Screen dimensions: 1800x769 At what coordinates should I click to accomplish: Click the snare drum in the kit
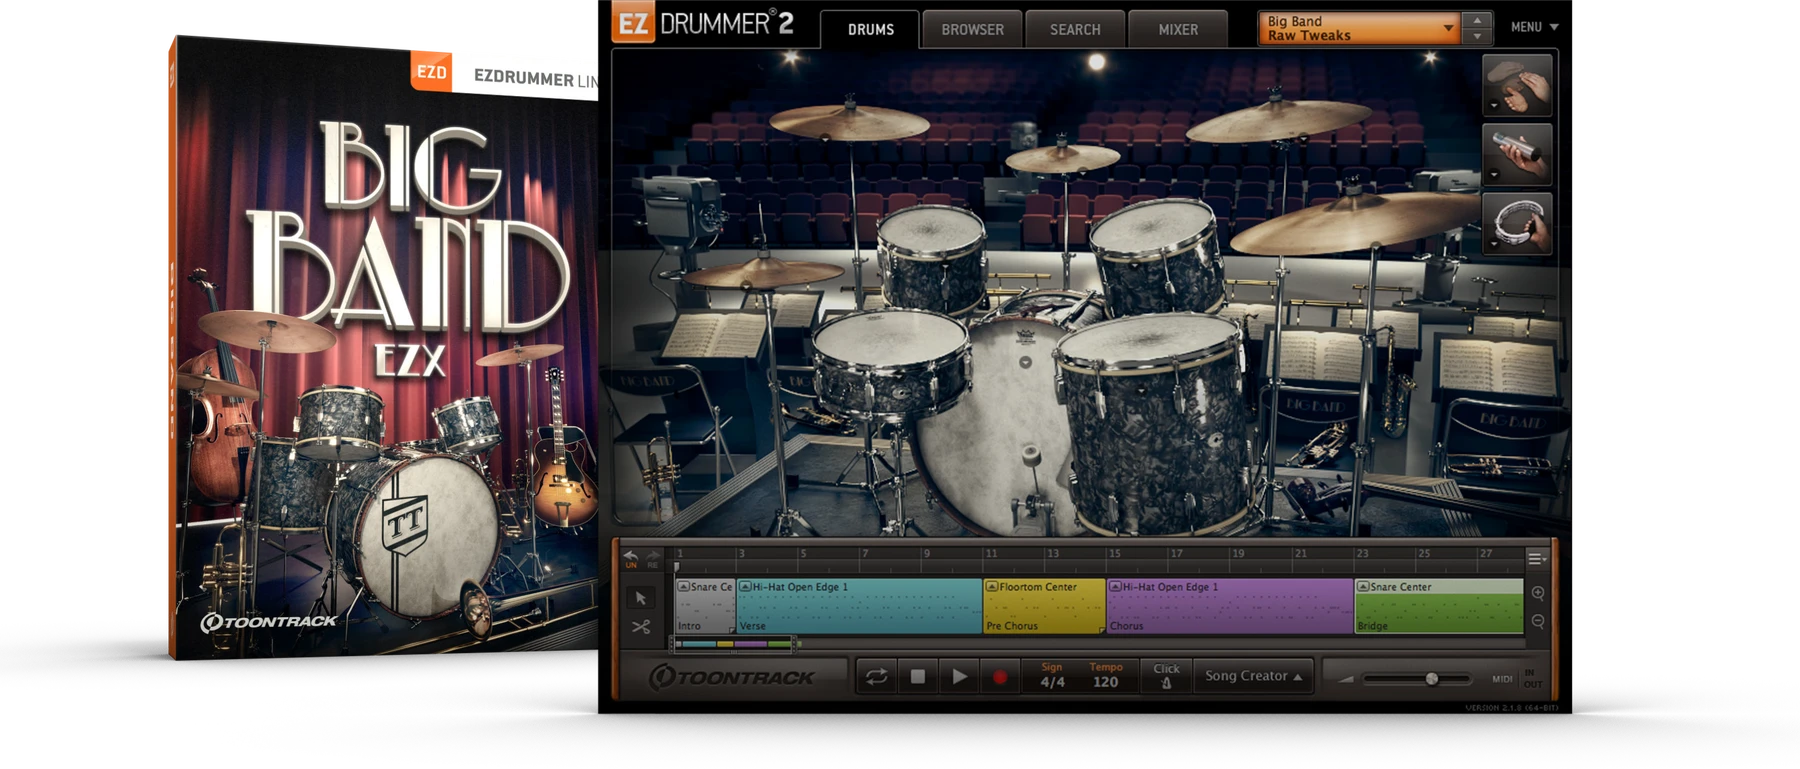[890, 360]
